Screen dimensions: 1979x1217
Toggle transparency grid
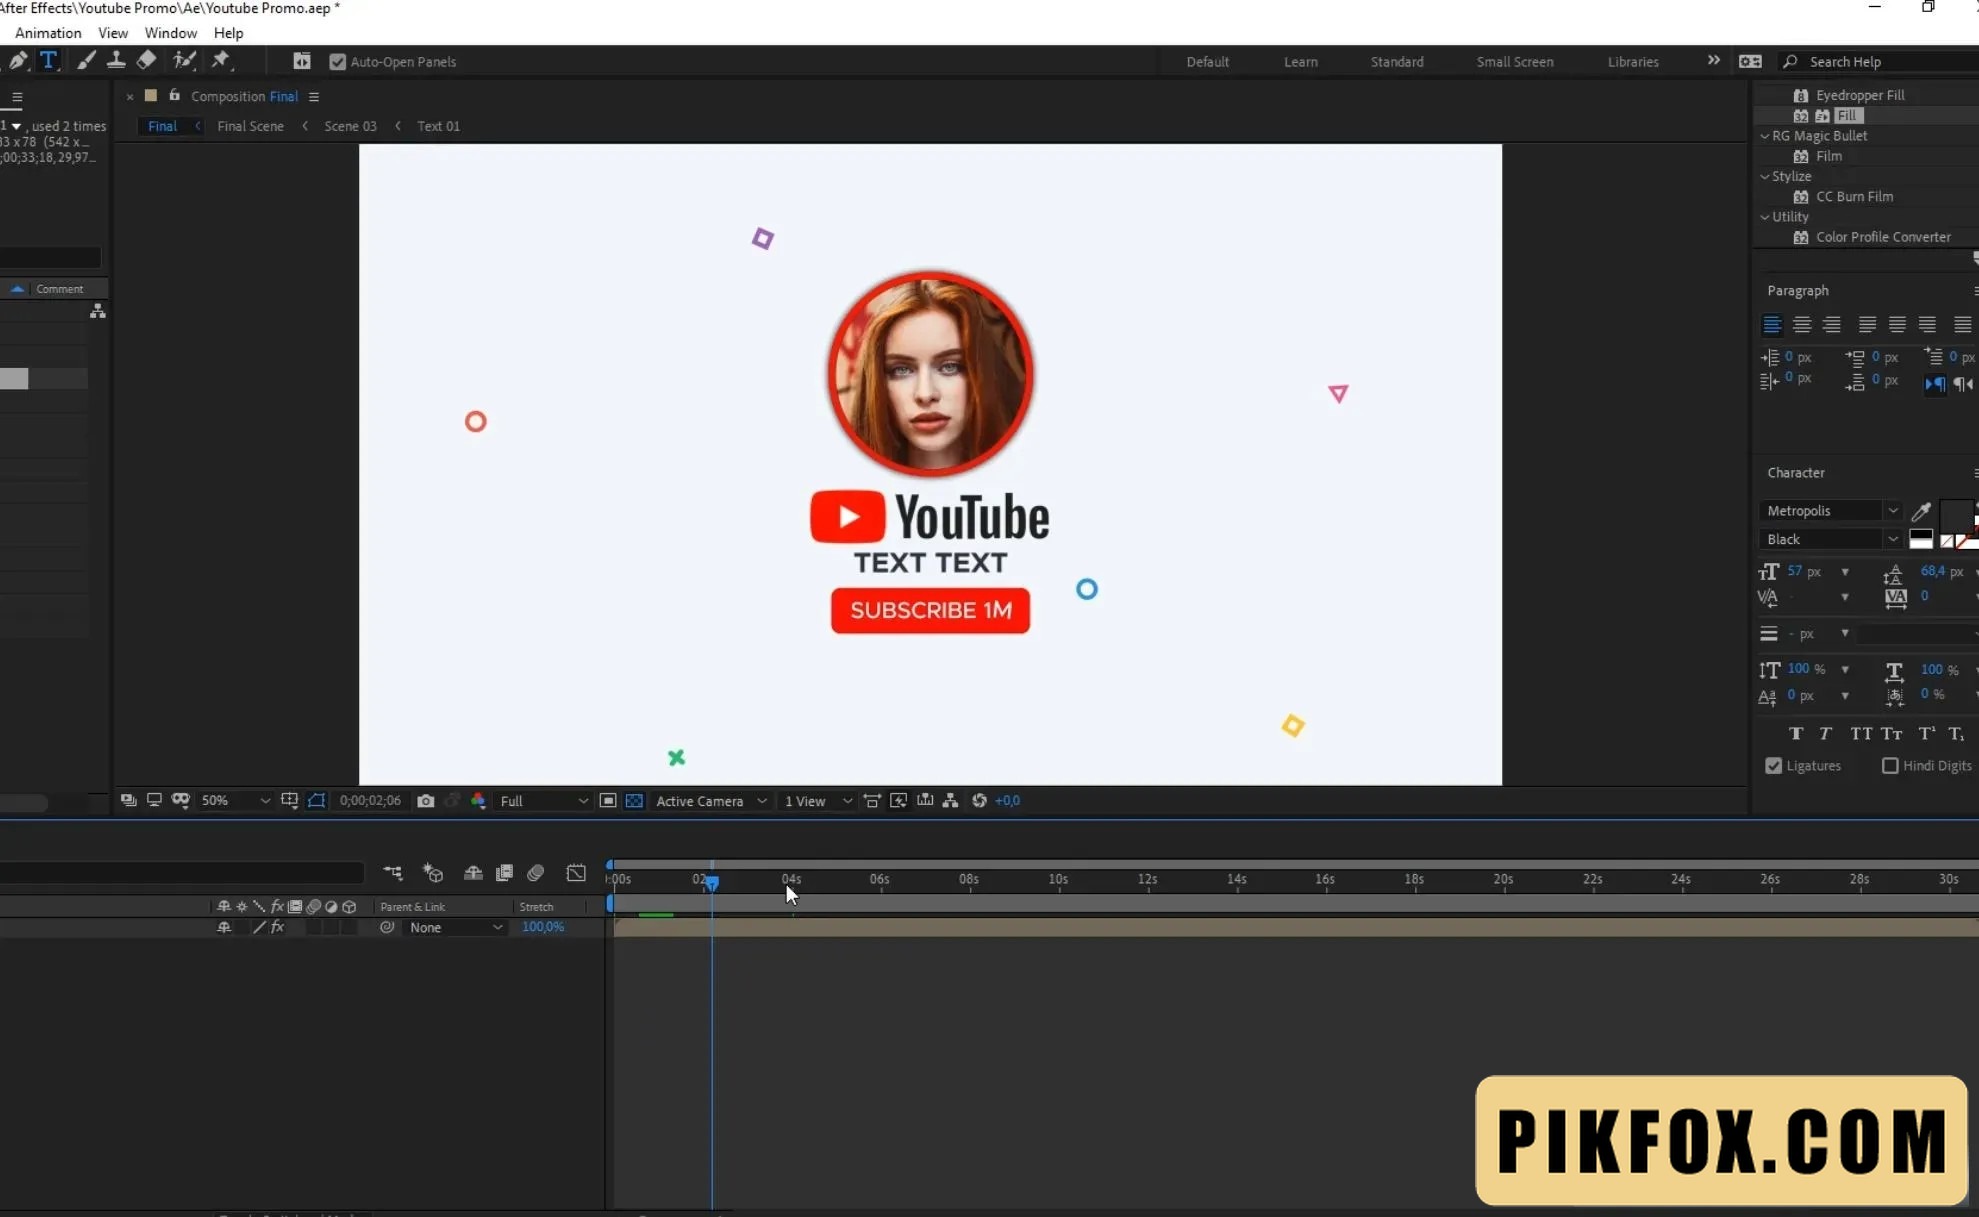pos(634,801)
